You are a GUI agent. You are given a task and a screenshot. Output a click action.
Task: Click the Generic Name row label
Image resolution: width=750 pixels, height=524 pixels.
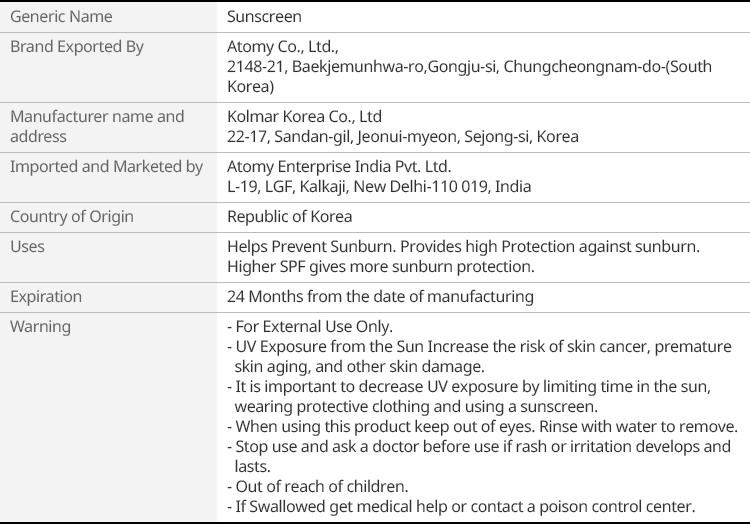61,17
